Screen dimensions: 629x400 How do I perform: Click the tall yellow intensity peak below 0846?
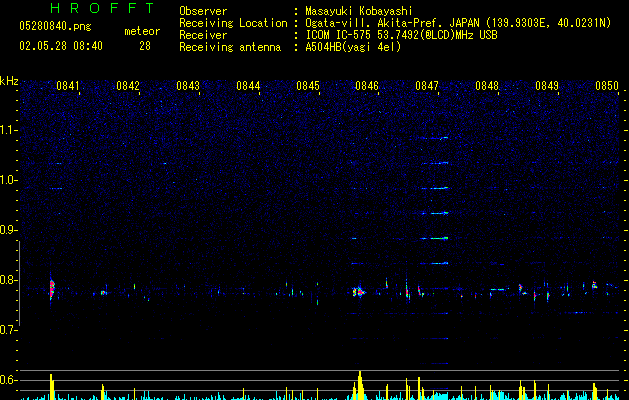click(360, 385)
